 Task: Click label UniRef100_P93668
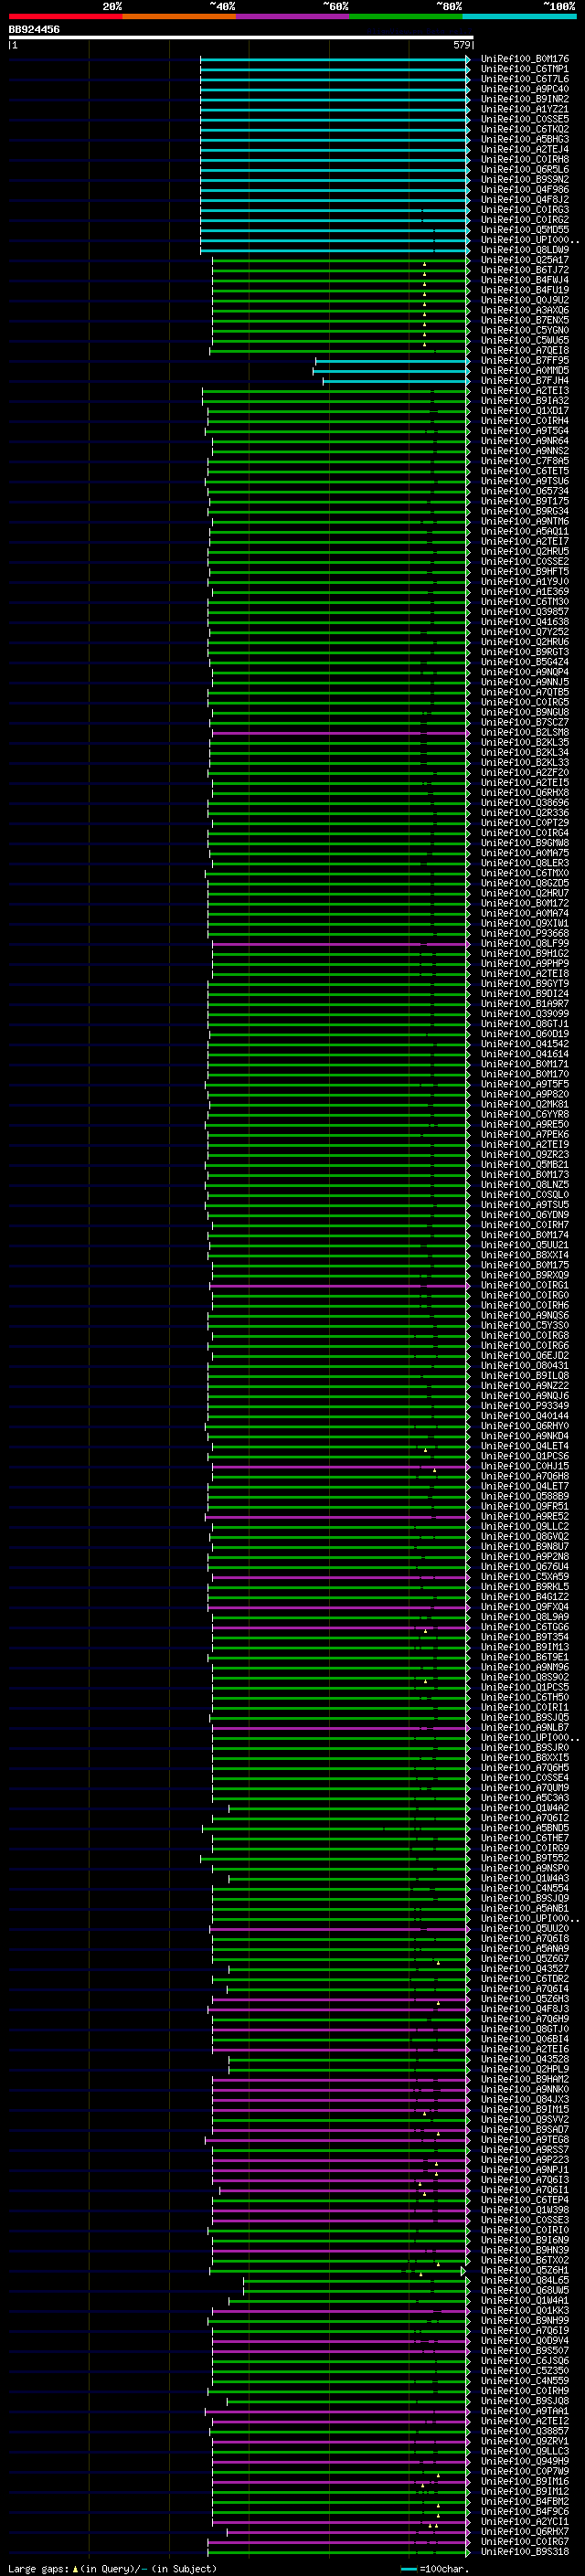click(x=525, y=934)
